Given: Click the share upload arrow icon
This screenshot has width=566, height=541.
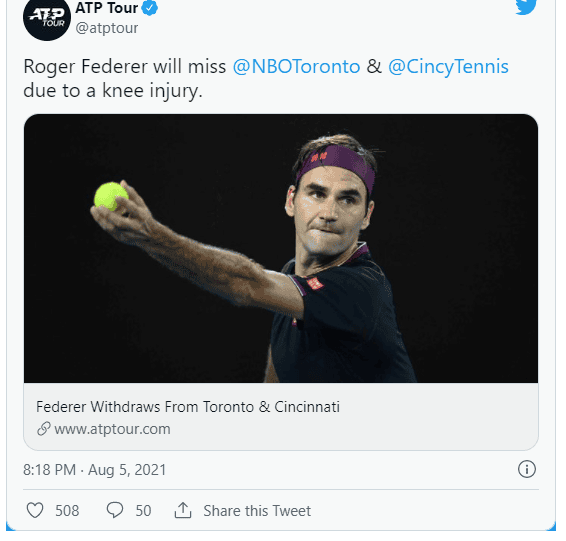Looking at the screenshot, I should point(183,510).
